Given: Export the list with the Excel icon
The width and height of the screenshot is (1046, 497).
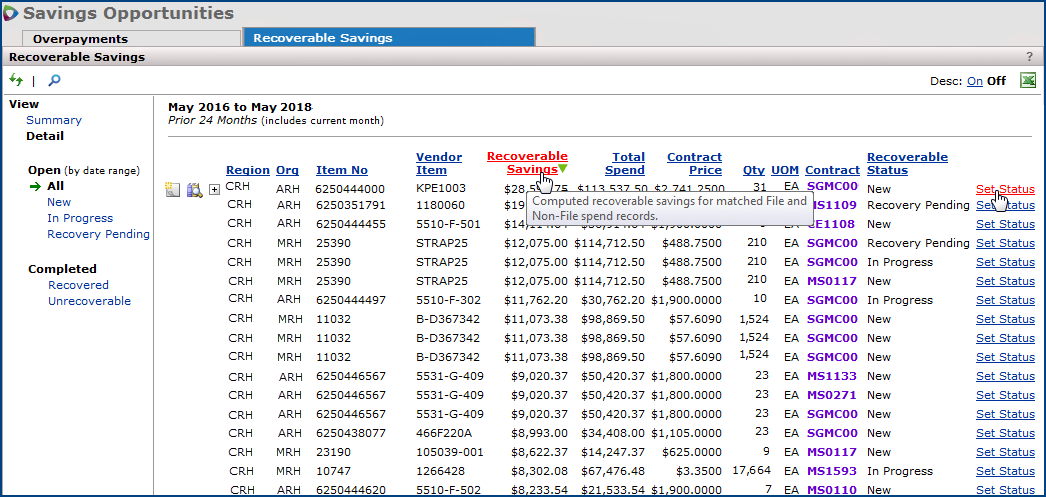Looking at the screenshot, I should 1027,81.
